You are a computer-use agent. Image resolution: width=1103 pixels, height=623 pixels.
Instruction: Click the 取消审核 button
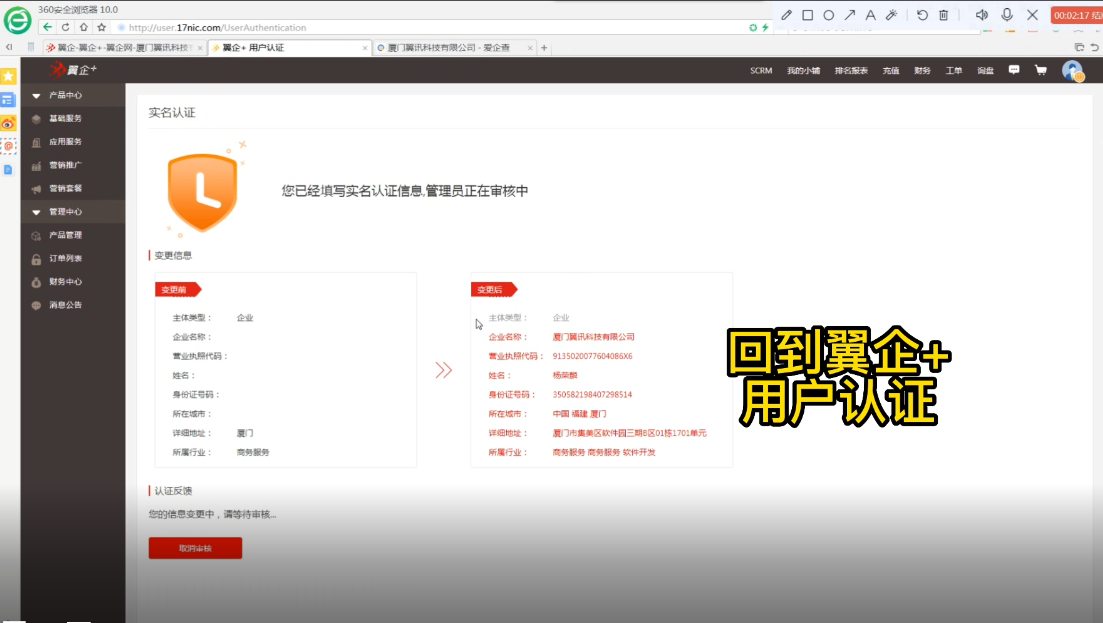(196, 548)
